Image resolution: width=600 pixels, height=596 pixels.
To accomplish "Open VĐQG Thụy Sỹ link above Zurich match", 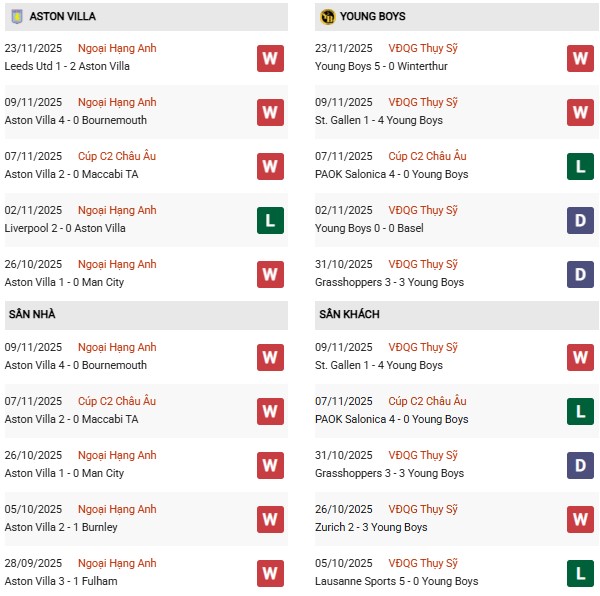I will click(x=423, y=509).
